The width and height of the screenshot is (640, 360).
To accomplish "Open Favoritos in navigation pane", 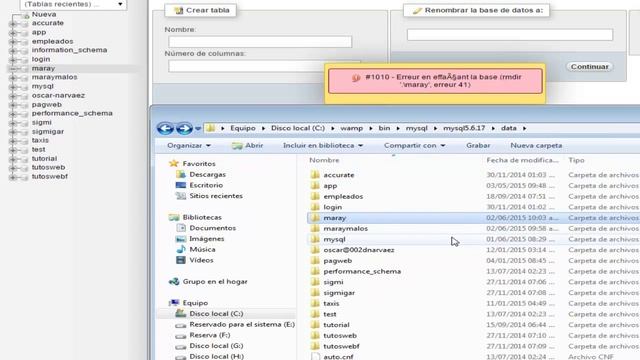I will pos(199,164).
